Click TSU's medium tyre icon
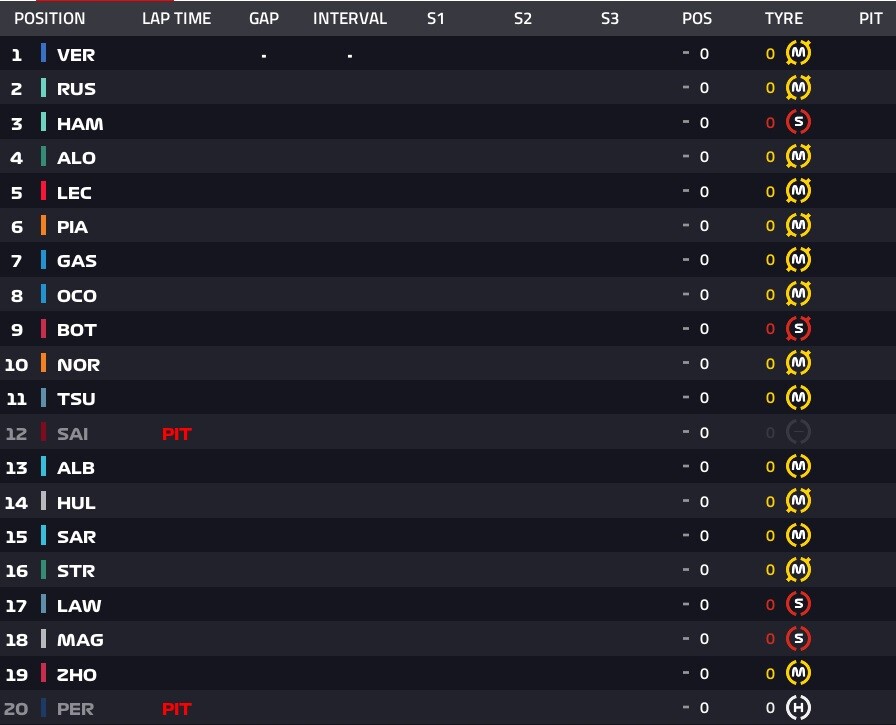896x725 pixels. (798, 398)
